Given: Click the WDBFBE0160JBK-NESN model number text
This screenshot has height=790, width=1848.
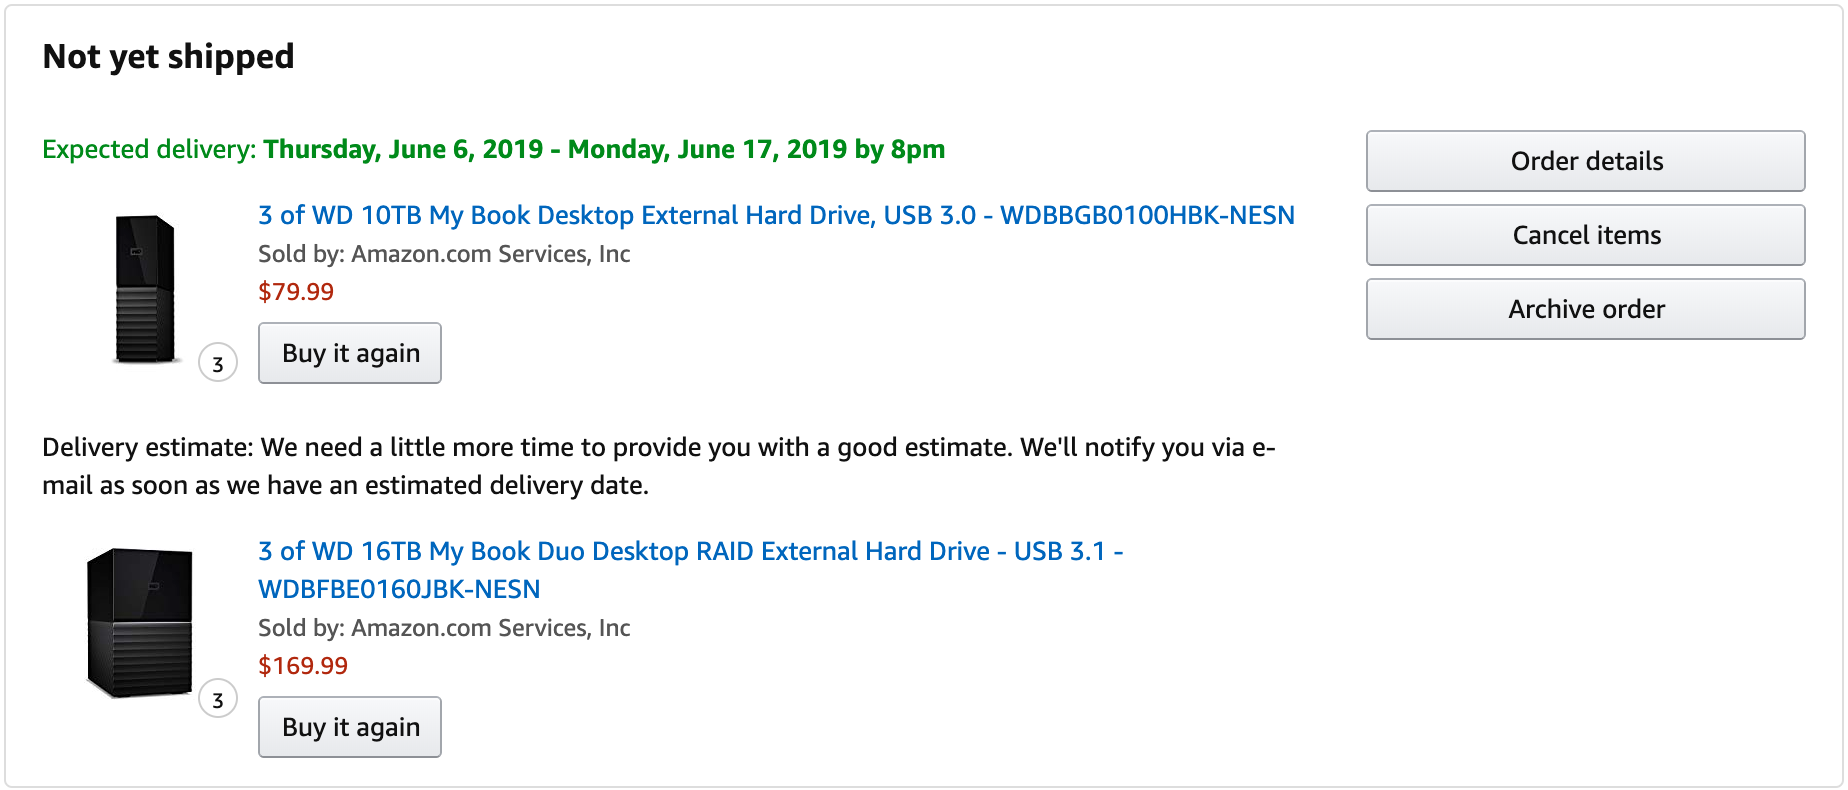Looking at the screenshot, I should click(x=399, y=589).
